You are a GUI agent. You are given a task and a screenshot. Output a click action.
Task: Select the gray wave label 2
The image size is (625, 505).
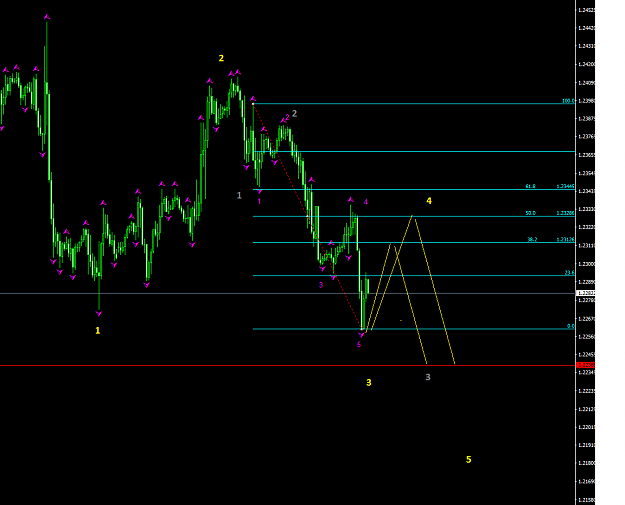[294, 114]
